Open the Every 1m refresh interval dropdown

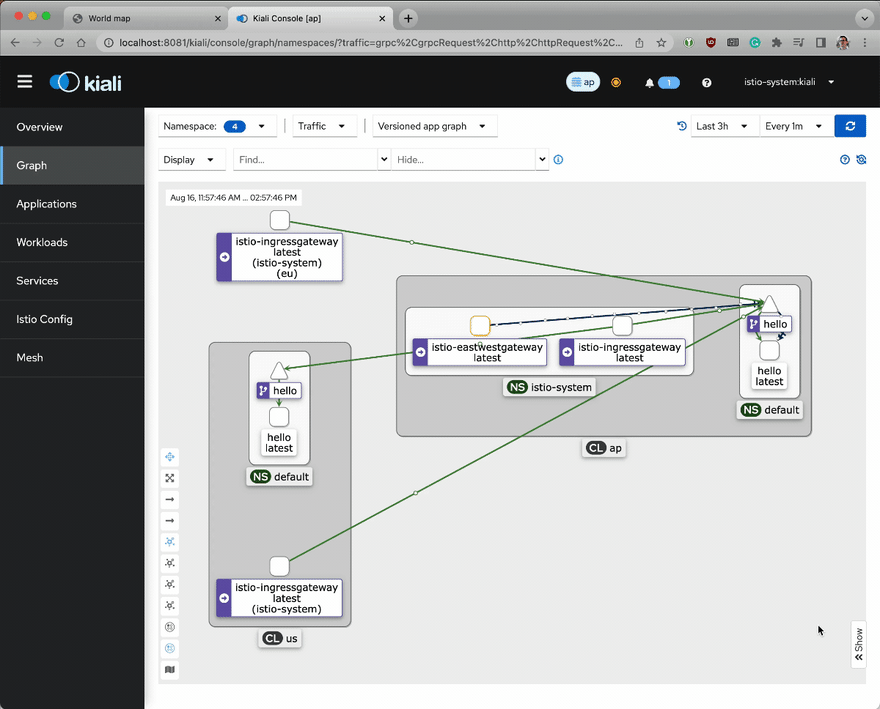(796, 126)
